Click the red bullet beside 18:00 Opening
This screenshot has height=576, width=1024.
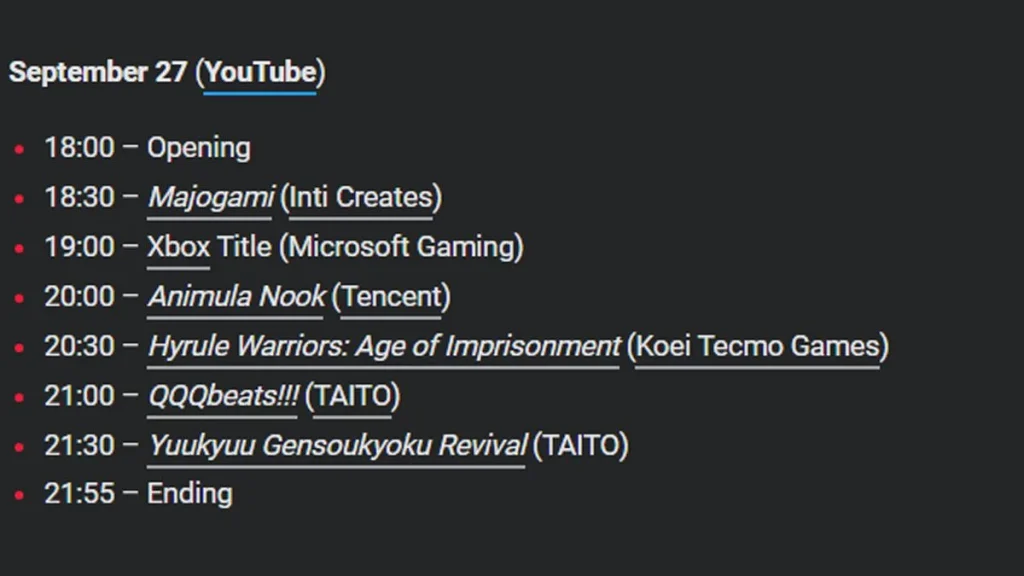click(19, 150)
